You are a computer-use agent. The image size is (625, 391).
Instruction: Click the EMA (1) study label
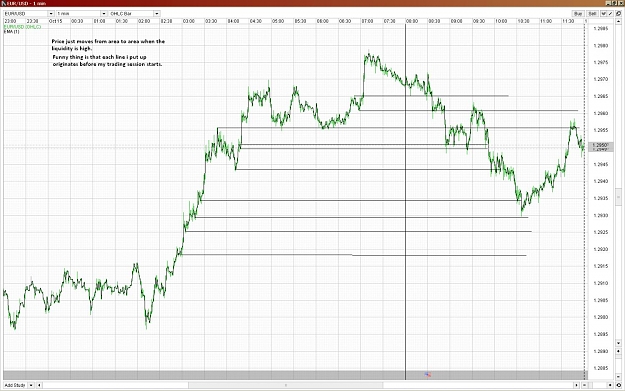(x=11, y=31)
